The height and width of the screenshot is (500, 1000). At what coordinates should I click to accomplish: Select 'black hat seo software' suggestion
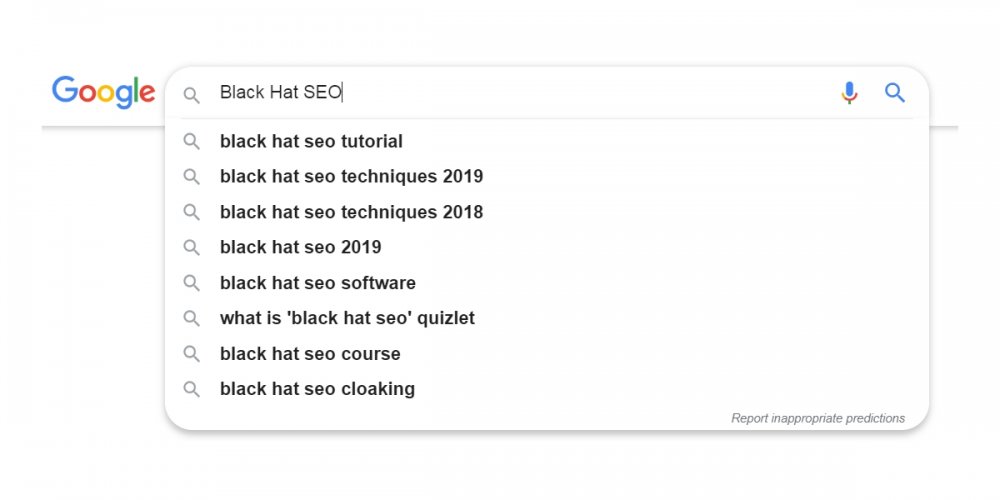pyautogui.click(x=547, y=283)
